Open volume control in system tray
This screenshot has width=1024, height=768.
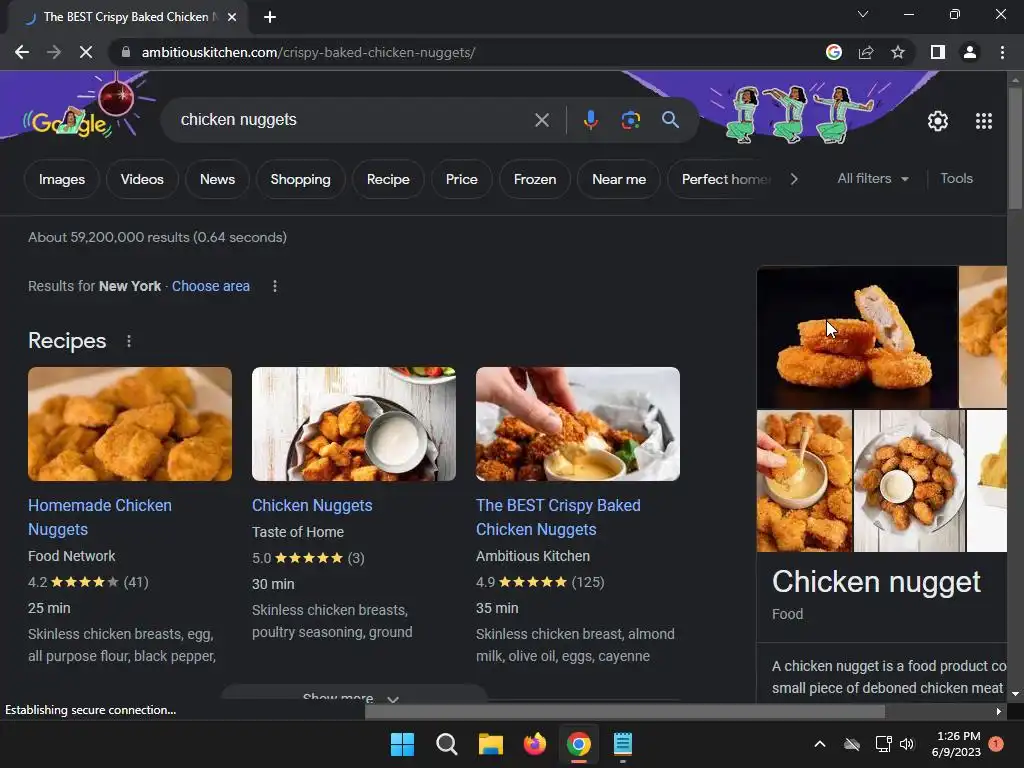[x=906, y=744]
